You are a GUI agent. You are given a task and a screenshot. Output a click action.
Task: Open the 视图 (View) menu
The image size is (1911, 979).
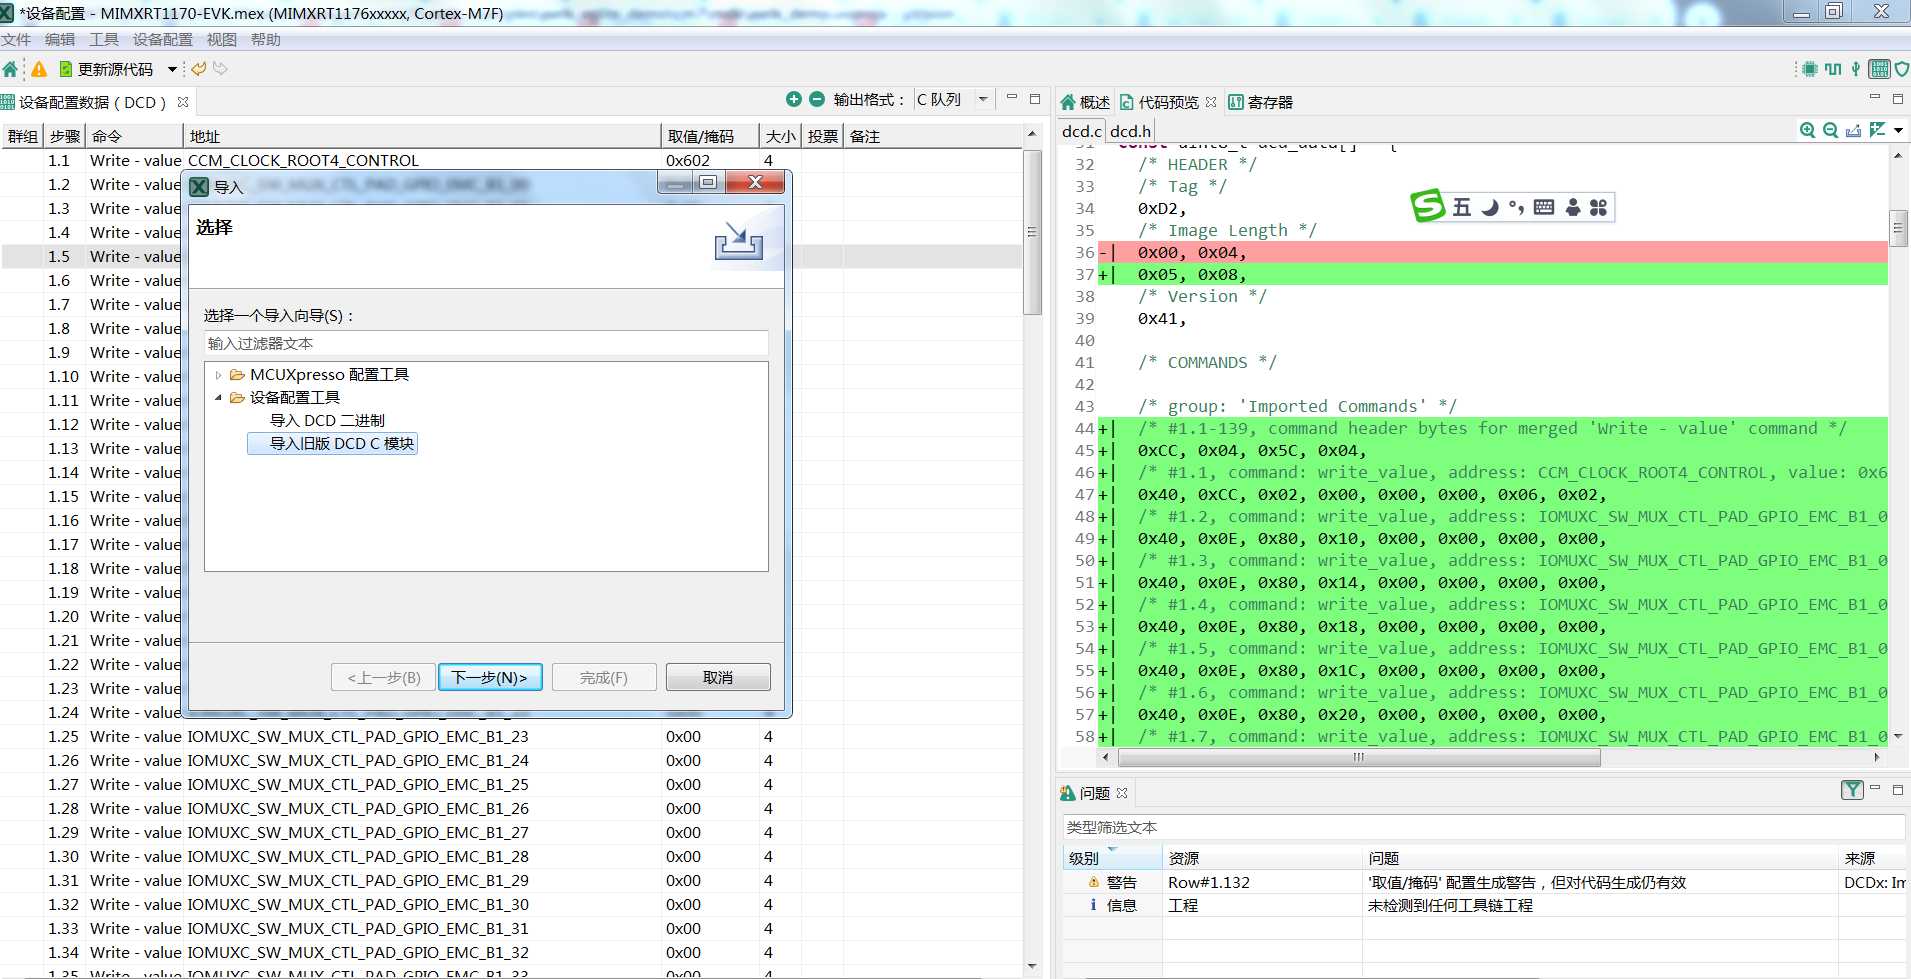(x=222, y=40)
